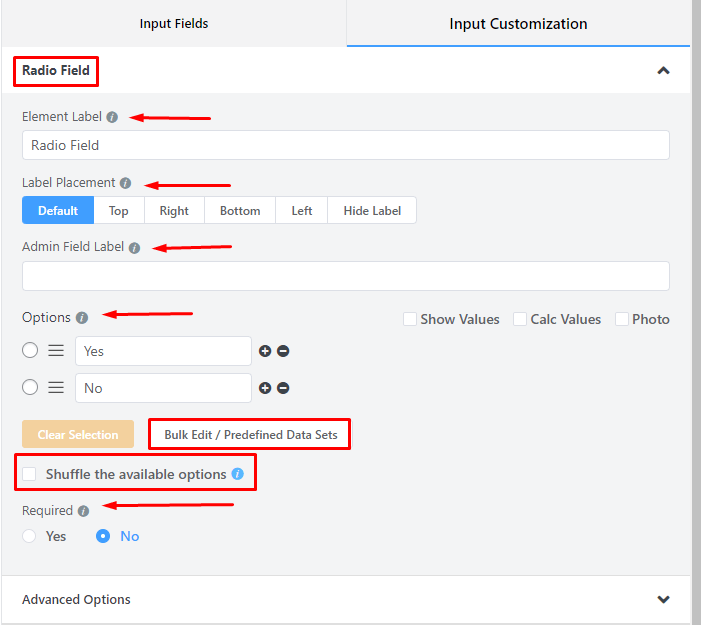
Task: Switch to the Input Fields tab
Action: pos(174,24)
